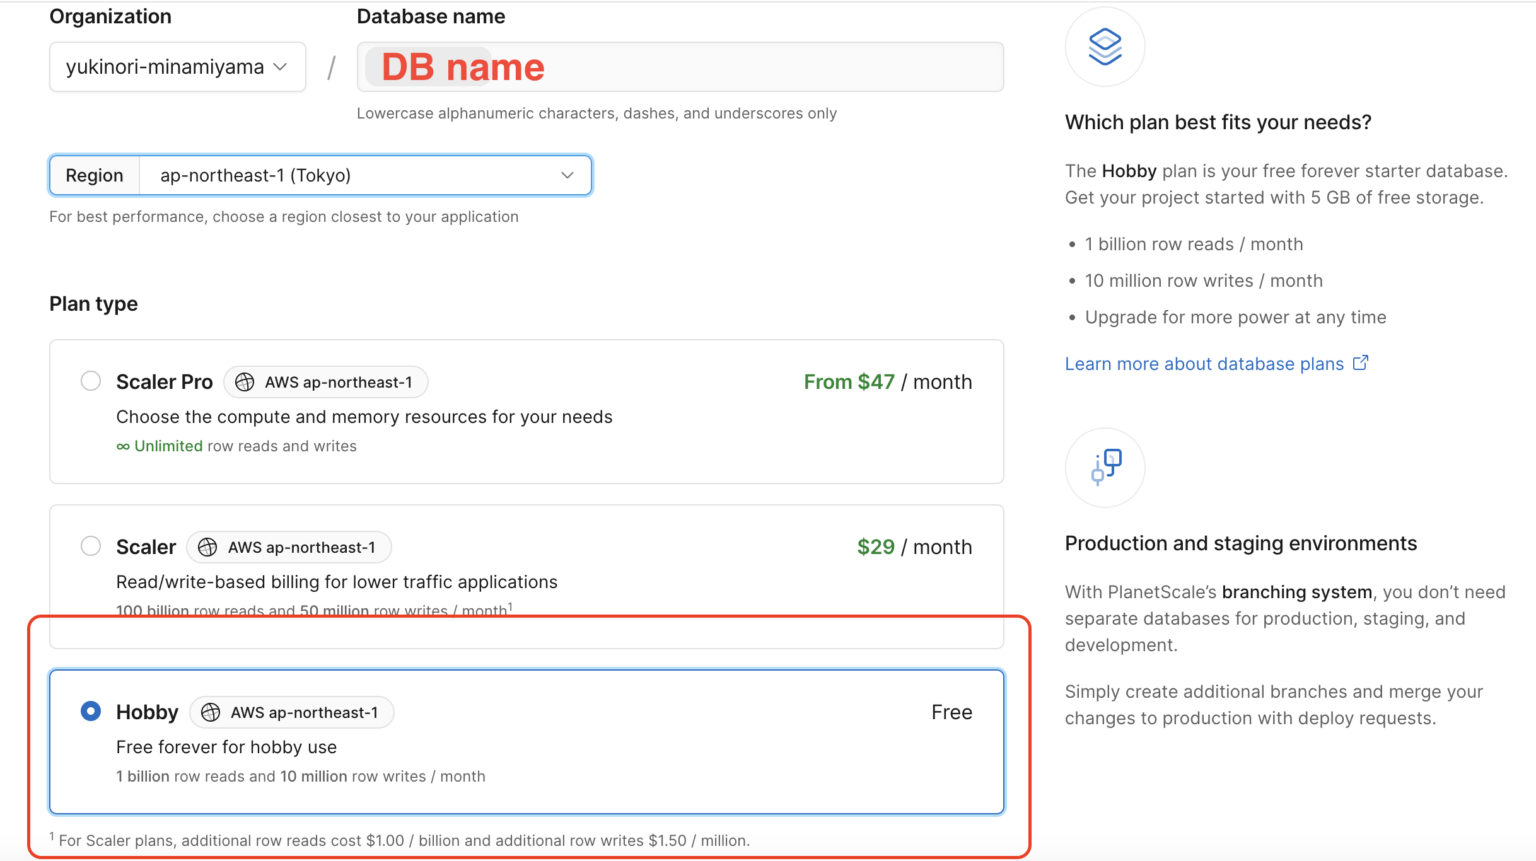
Task: Click the Region label box
Action: click(x=95, y=175)
